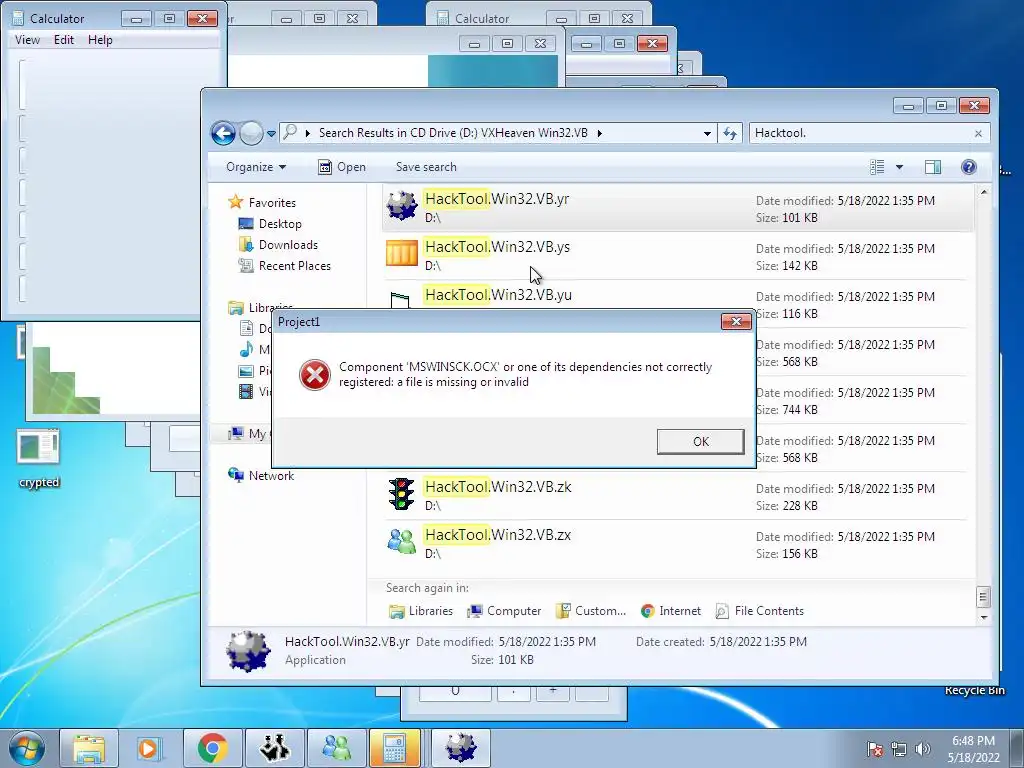Image resolution: width=1024 pixels, height=768 pixels.
Task: Click Save search in toolbar
Action: (x=426, y=167)
